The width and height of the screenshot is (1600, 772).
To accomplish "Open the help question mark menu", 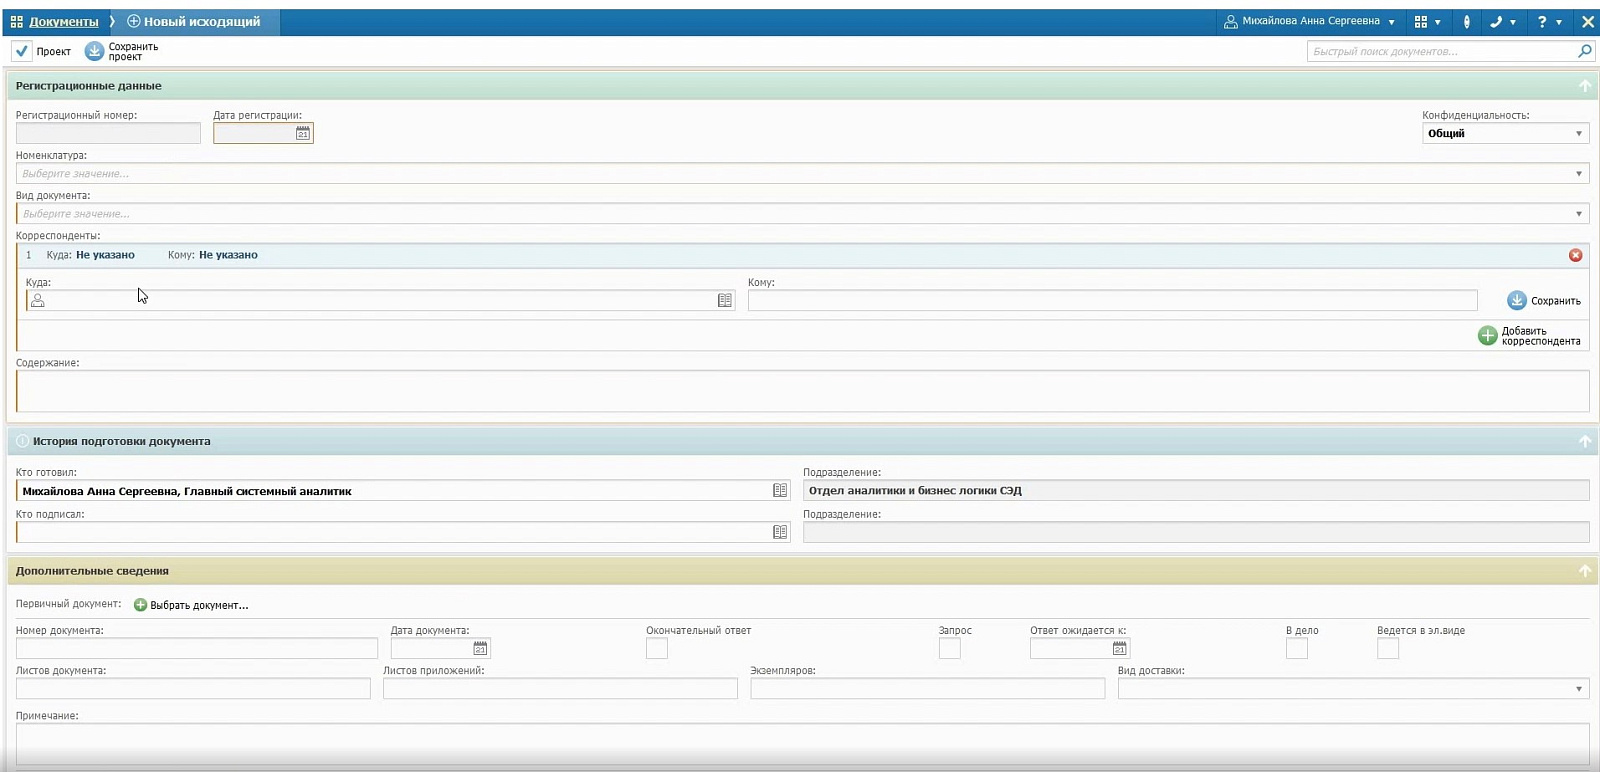I will pyautogui.click(x=1549, y=21).
